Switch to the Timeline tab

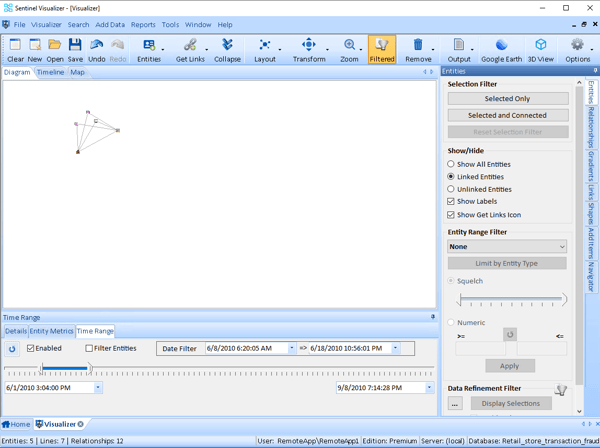[50, 73]
